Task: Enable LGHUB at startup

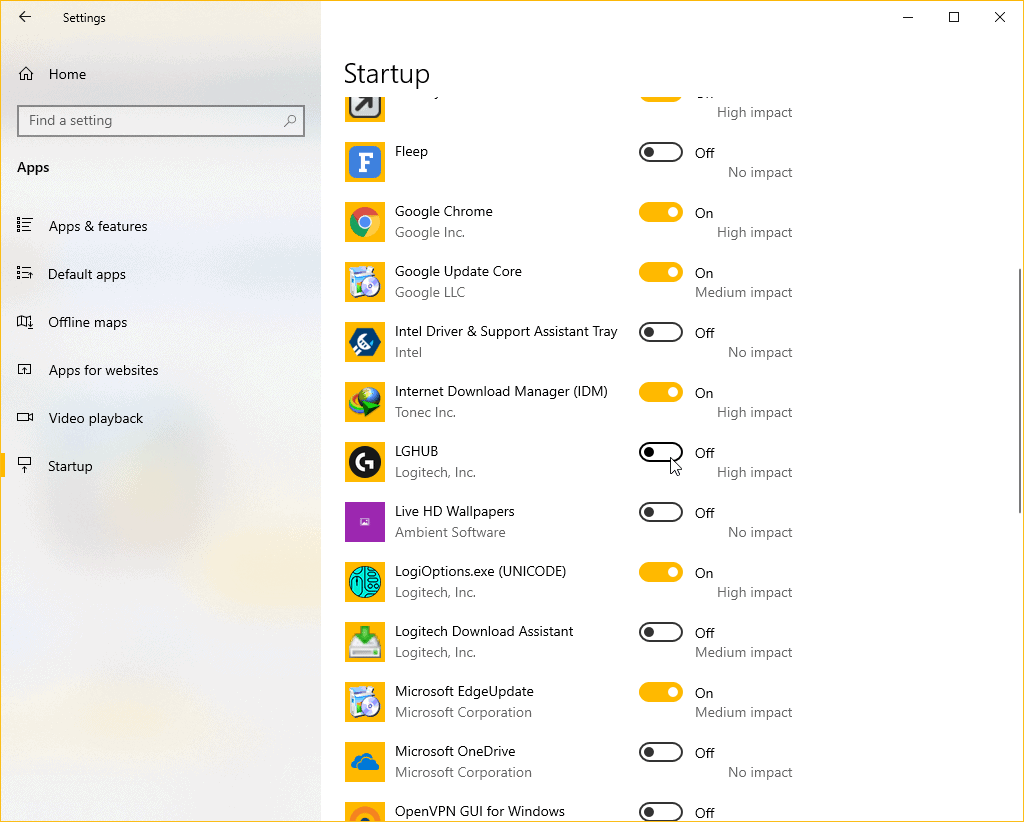Action: (x=660, y=452)
